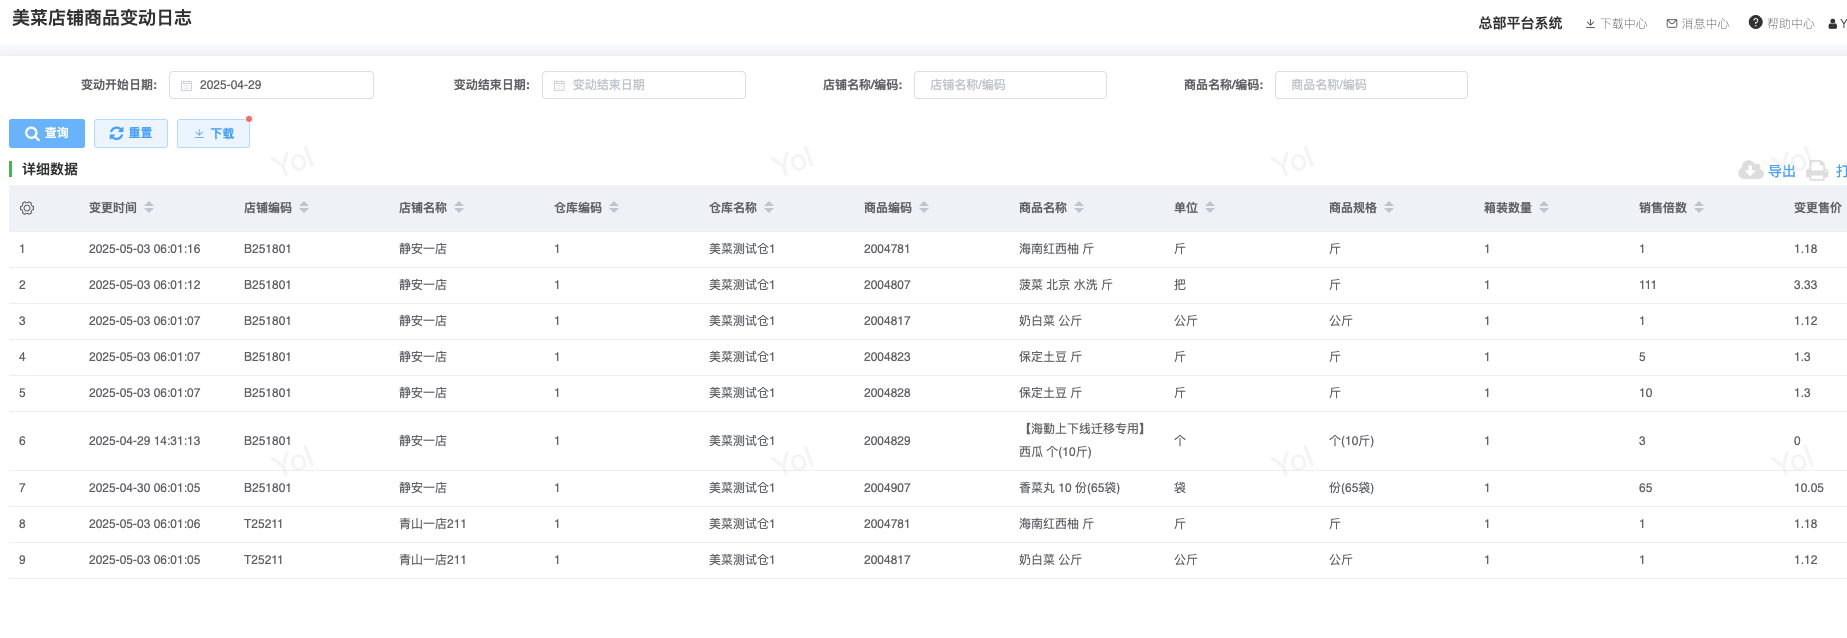Click the 总部平台系统 header item

pyautogui.click(x=1520, y=23)
